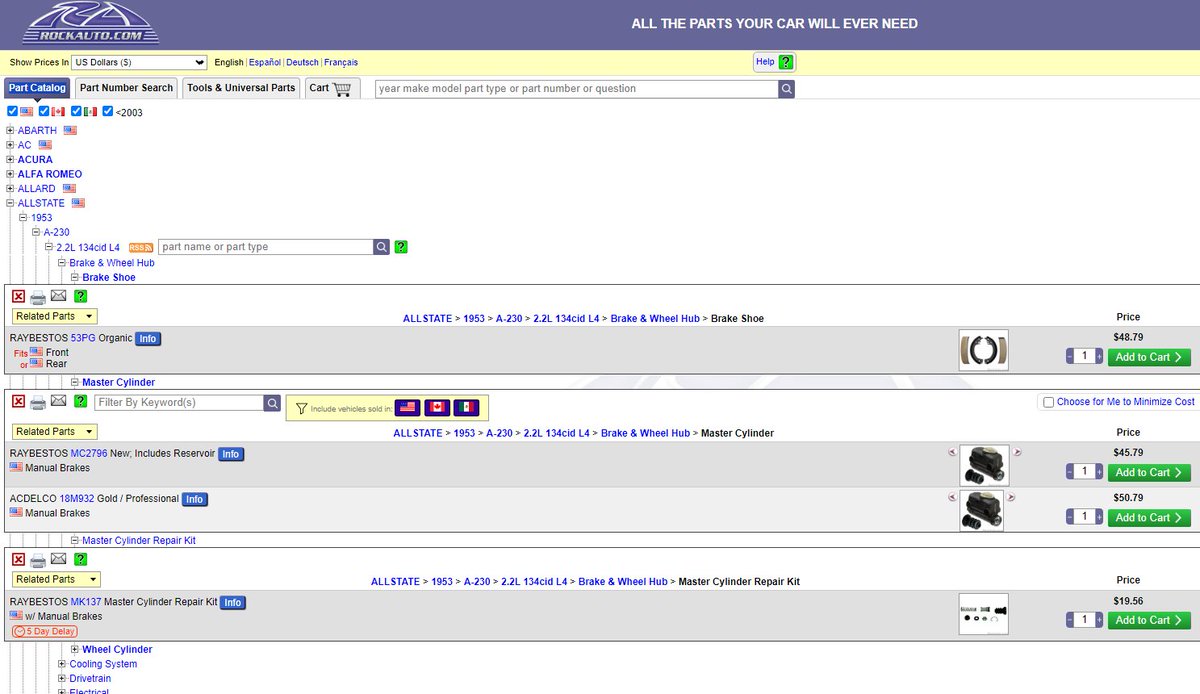
Task: Open Info for RAYBESTOS MK137 repair kit
Action: pyautogui.click(x=233, y=603)
